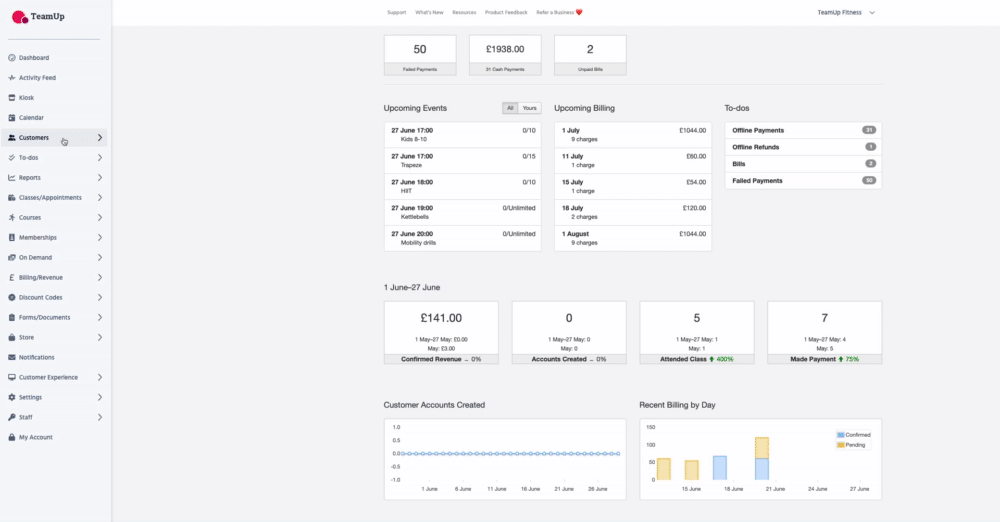1000x522 pixels.
Task: Select the Kiosk icon in sidebar
Action: (x=11, y=98)
